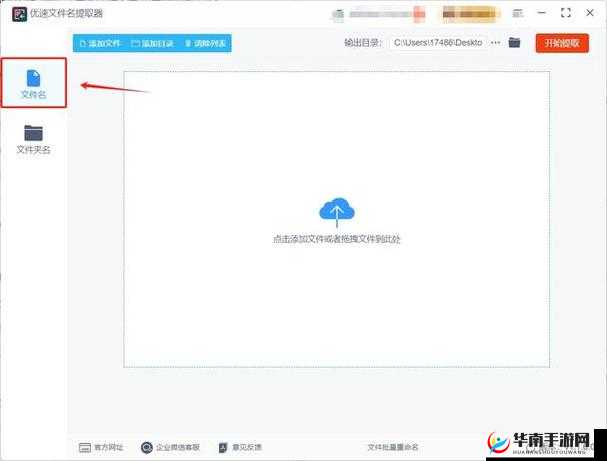Open the 意见反馈 feedback link

pyautogui.click(x=240, y=447)
